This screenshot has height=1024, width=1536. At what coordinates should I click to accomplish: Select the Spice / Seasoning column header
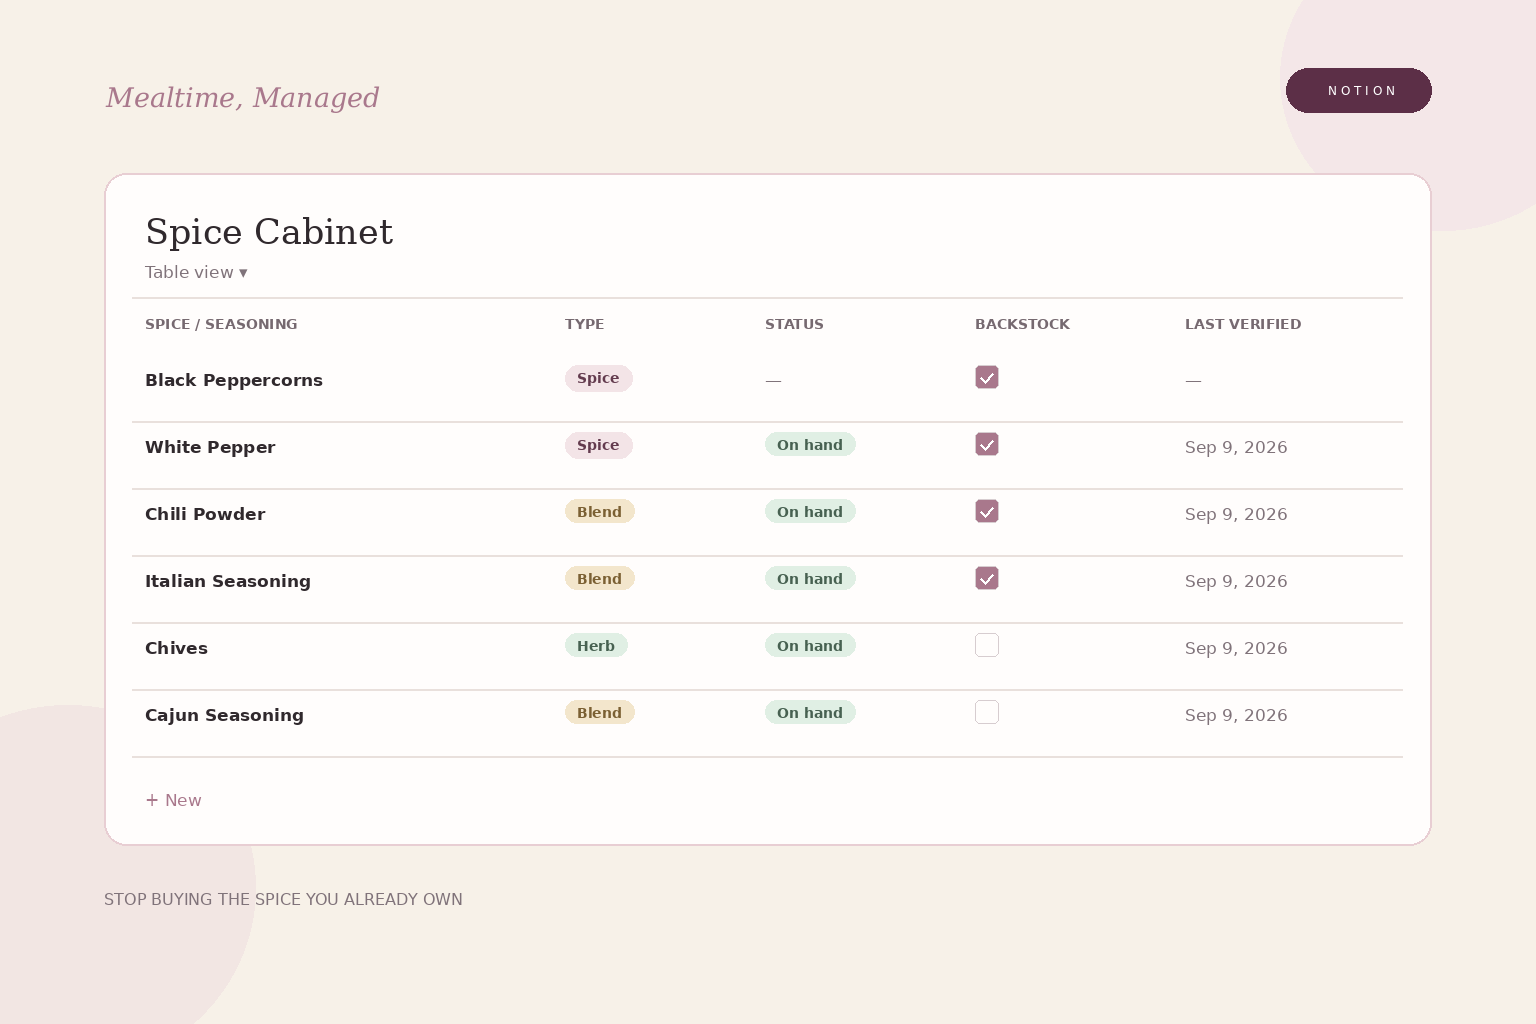[x=221, y=324]
